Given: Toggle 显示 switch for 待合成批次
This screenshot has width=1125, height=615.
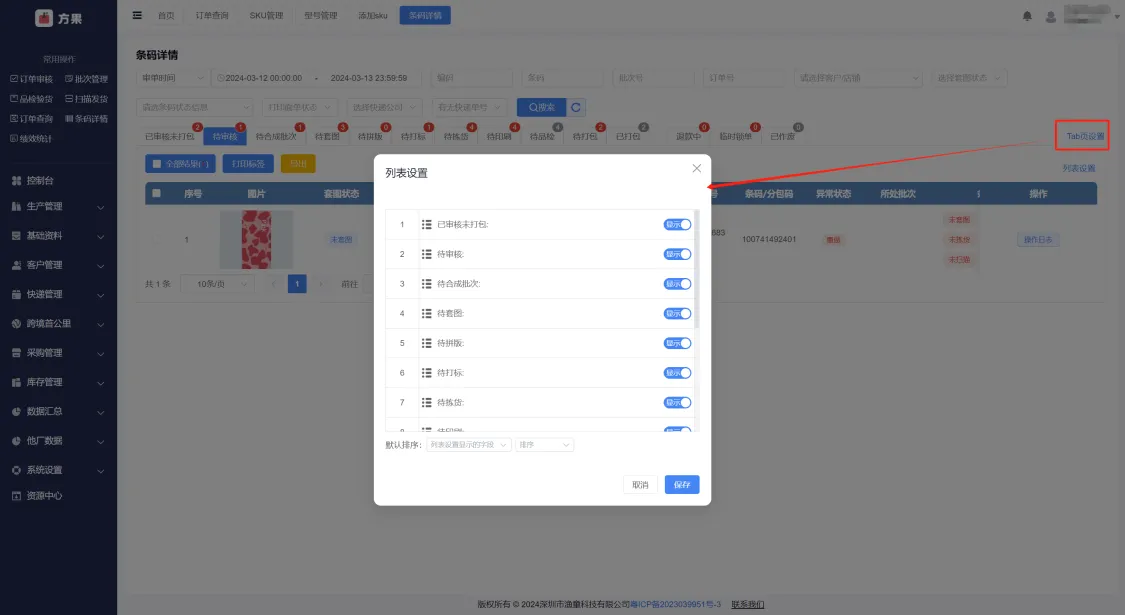Looking at the screenshot, I should tap(677, 283).
